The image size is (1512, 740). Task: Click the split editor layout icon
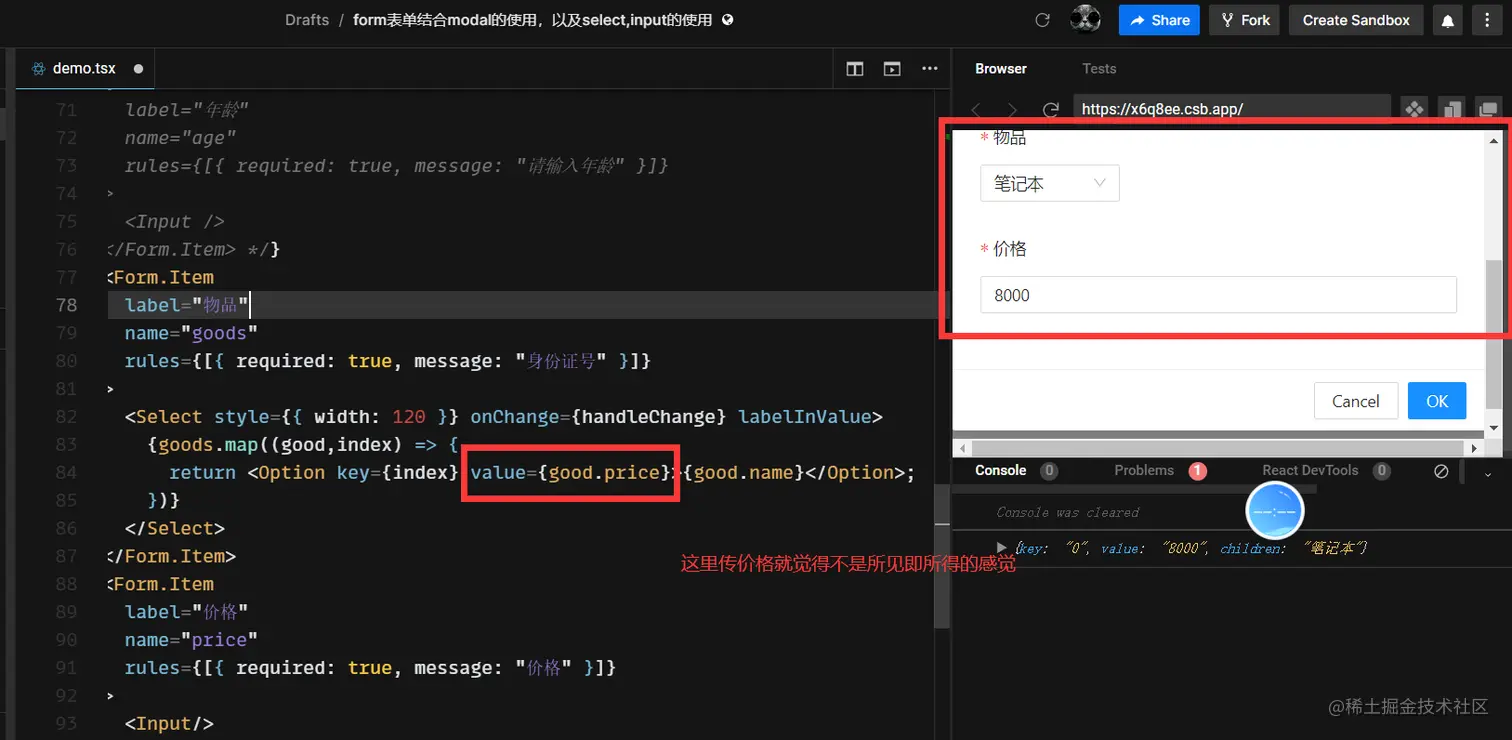click(855, 69)
